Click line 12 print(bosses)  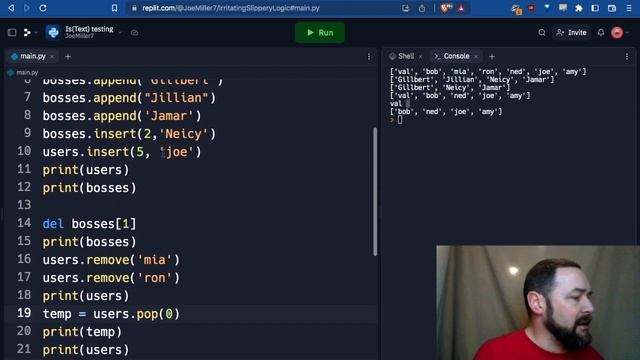click(x=89, y=188)
